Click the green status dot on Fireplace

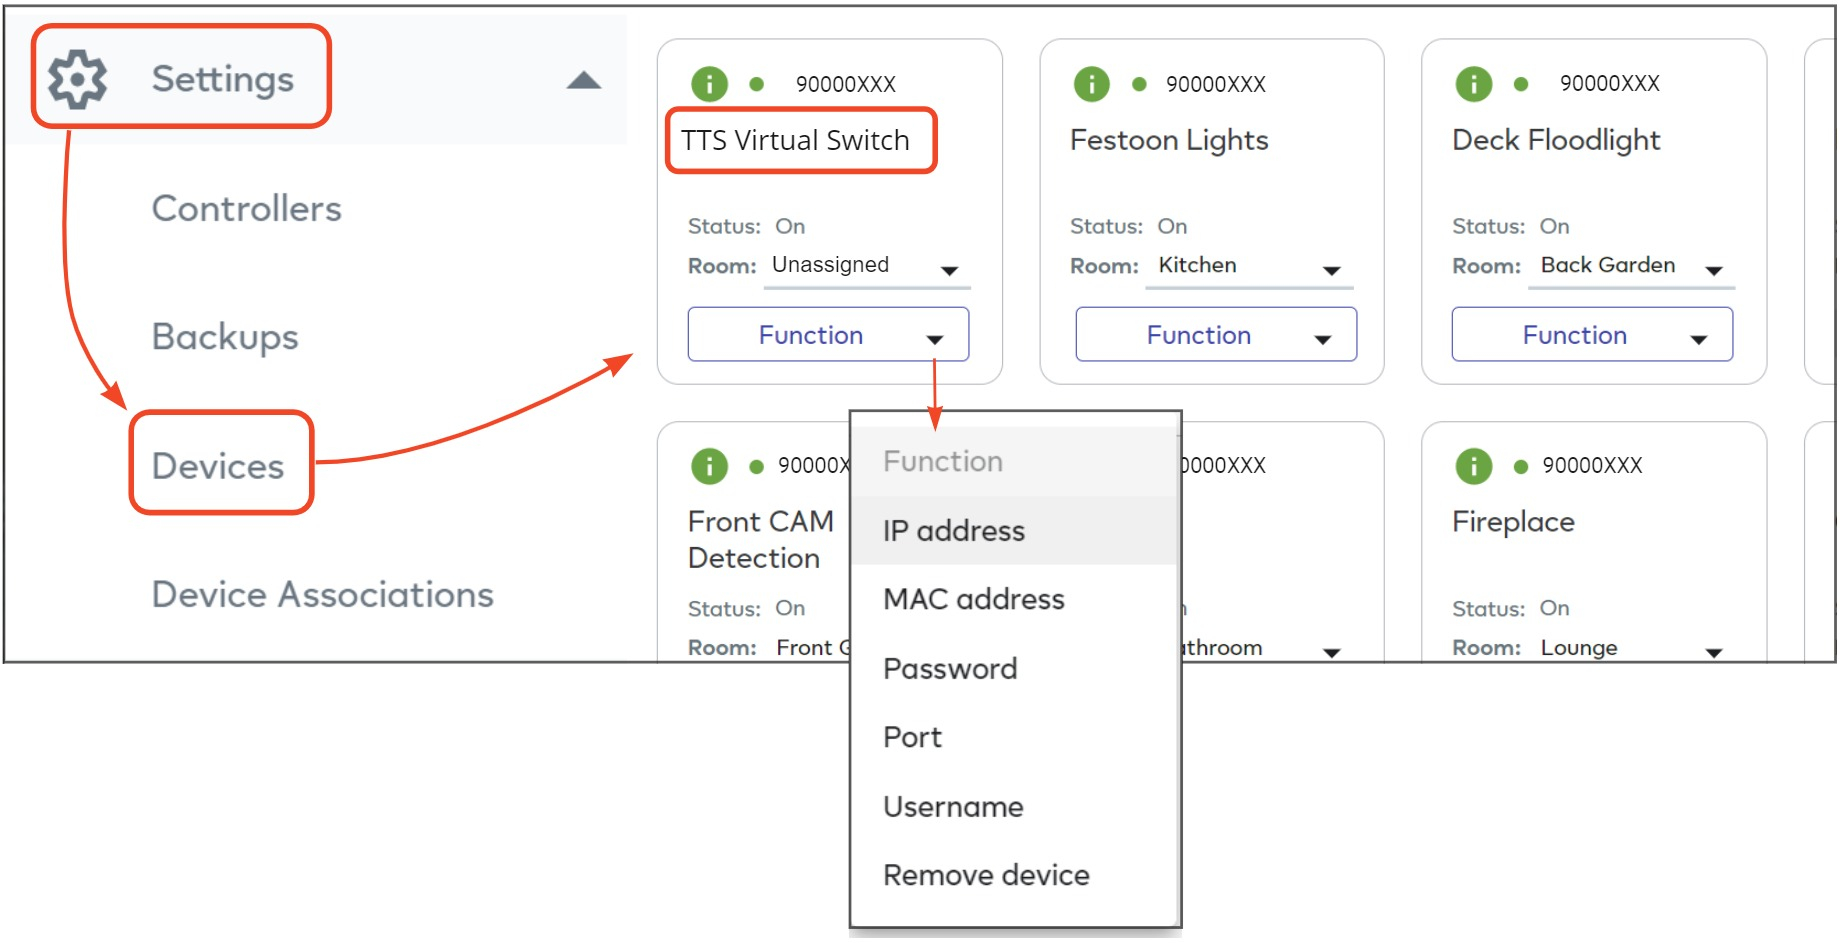pos(1521,466)
